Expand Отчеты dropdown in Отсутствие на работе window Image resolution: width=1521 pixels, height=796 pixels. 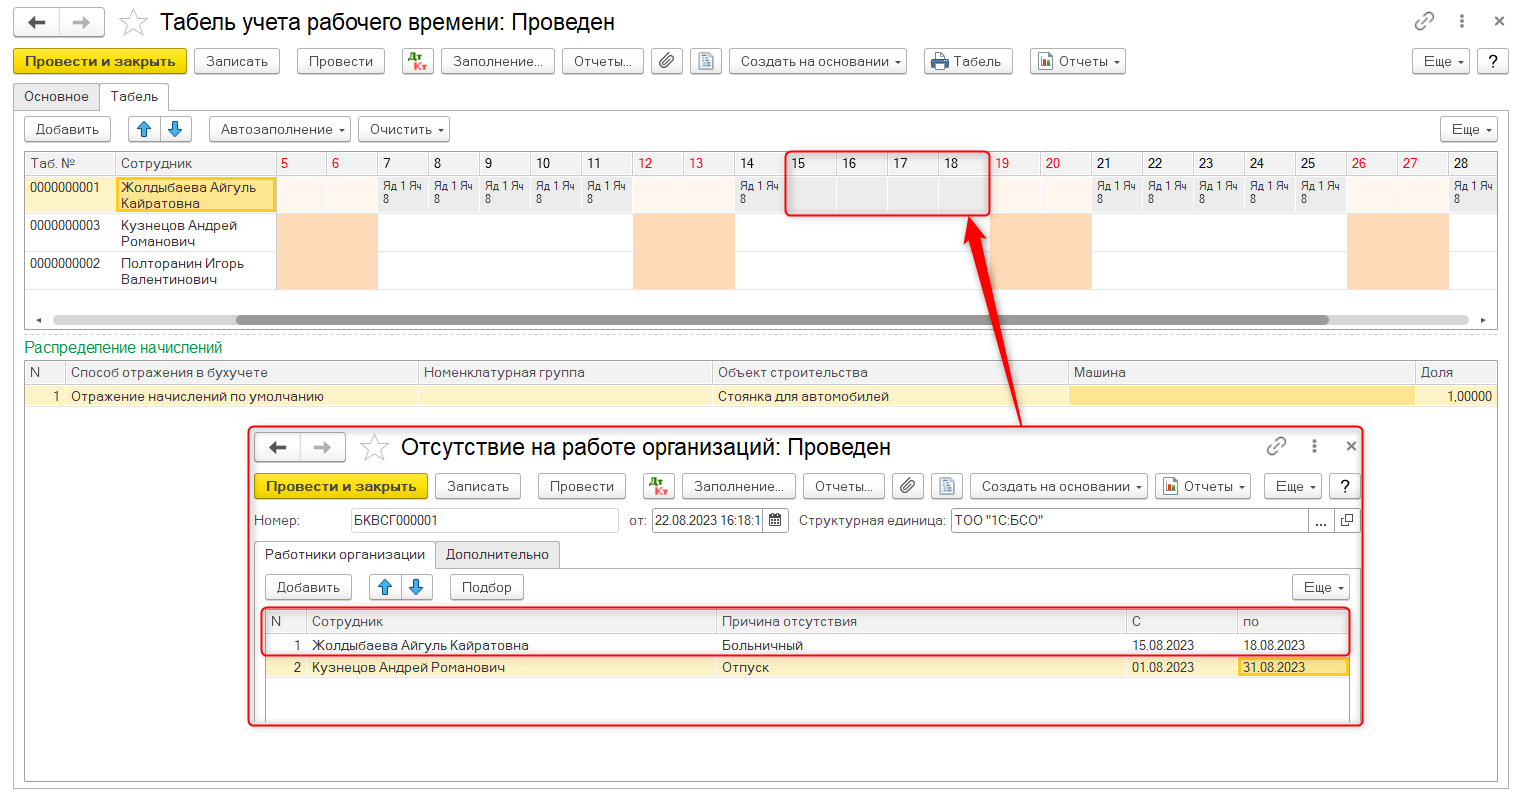point(1203,486)
